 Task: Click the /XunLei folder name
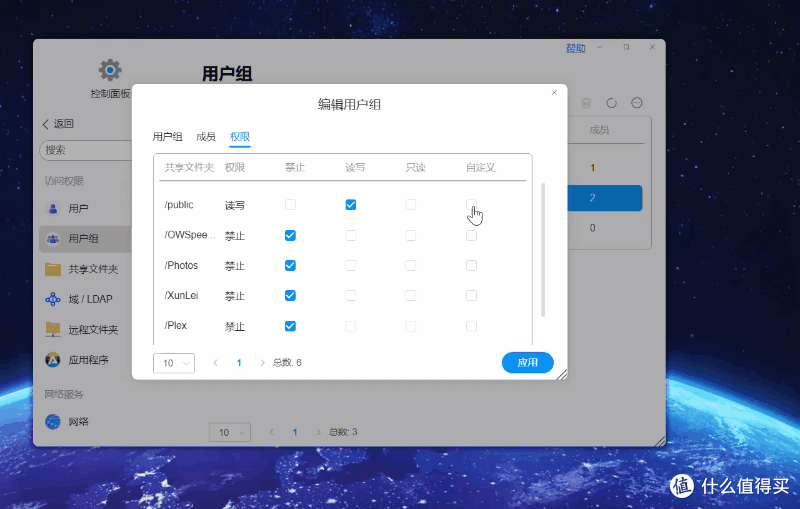(181, 295)
